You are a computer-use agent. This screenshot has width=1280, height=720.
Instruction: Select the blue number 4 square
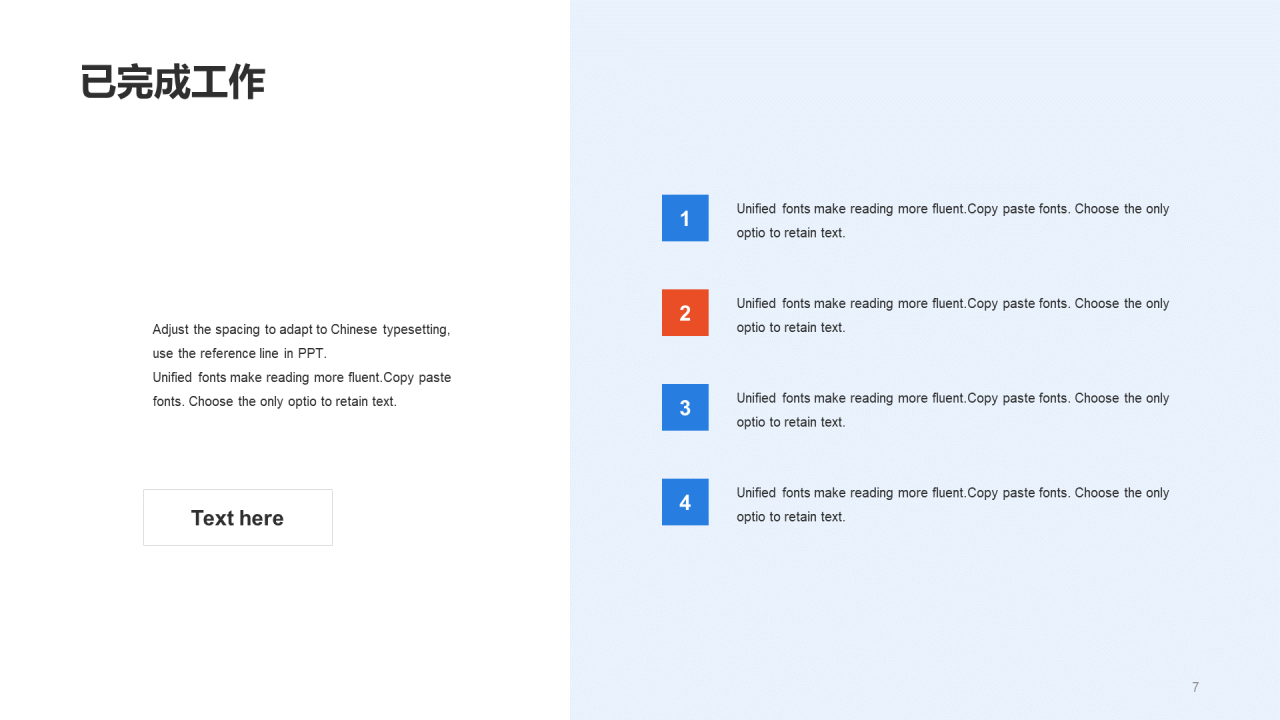685,502
